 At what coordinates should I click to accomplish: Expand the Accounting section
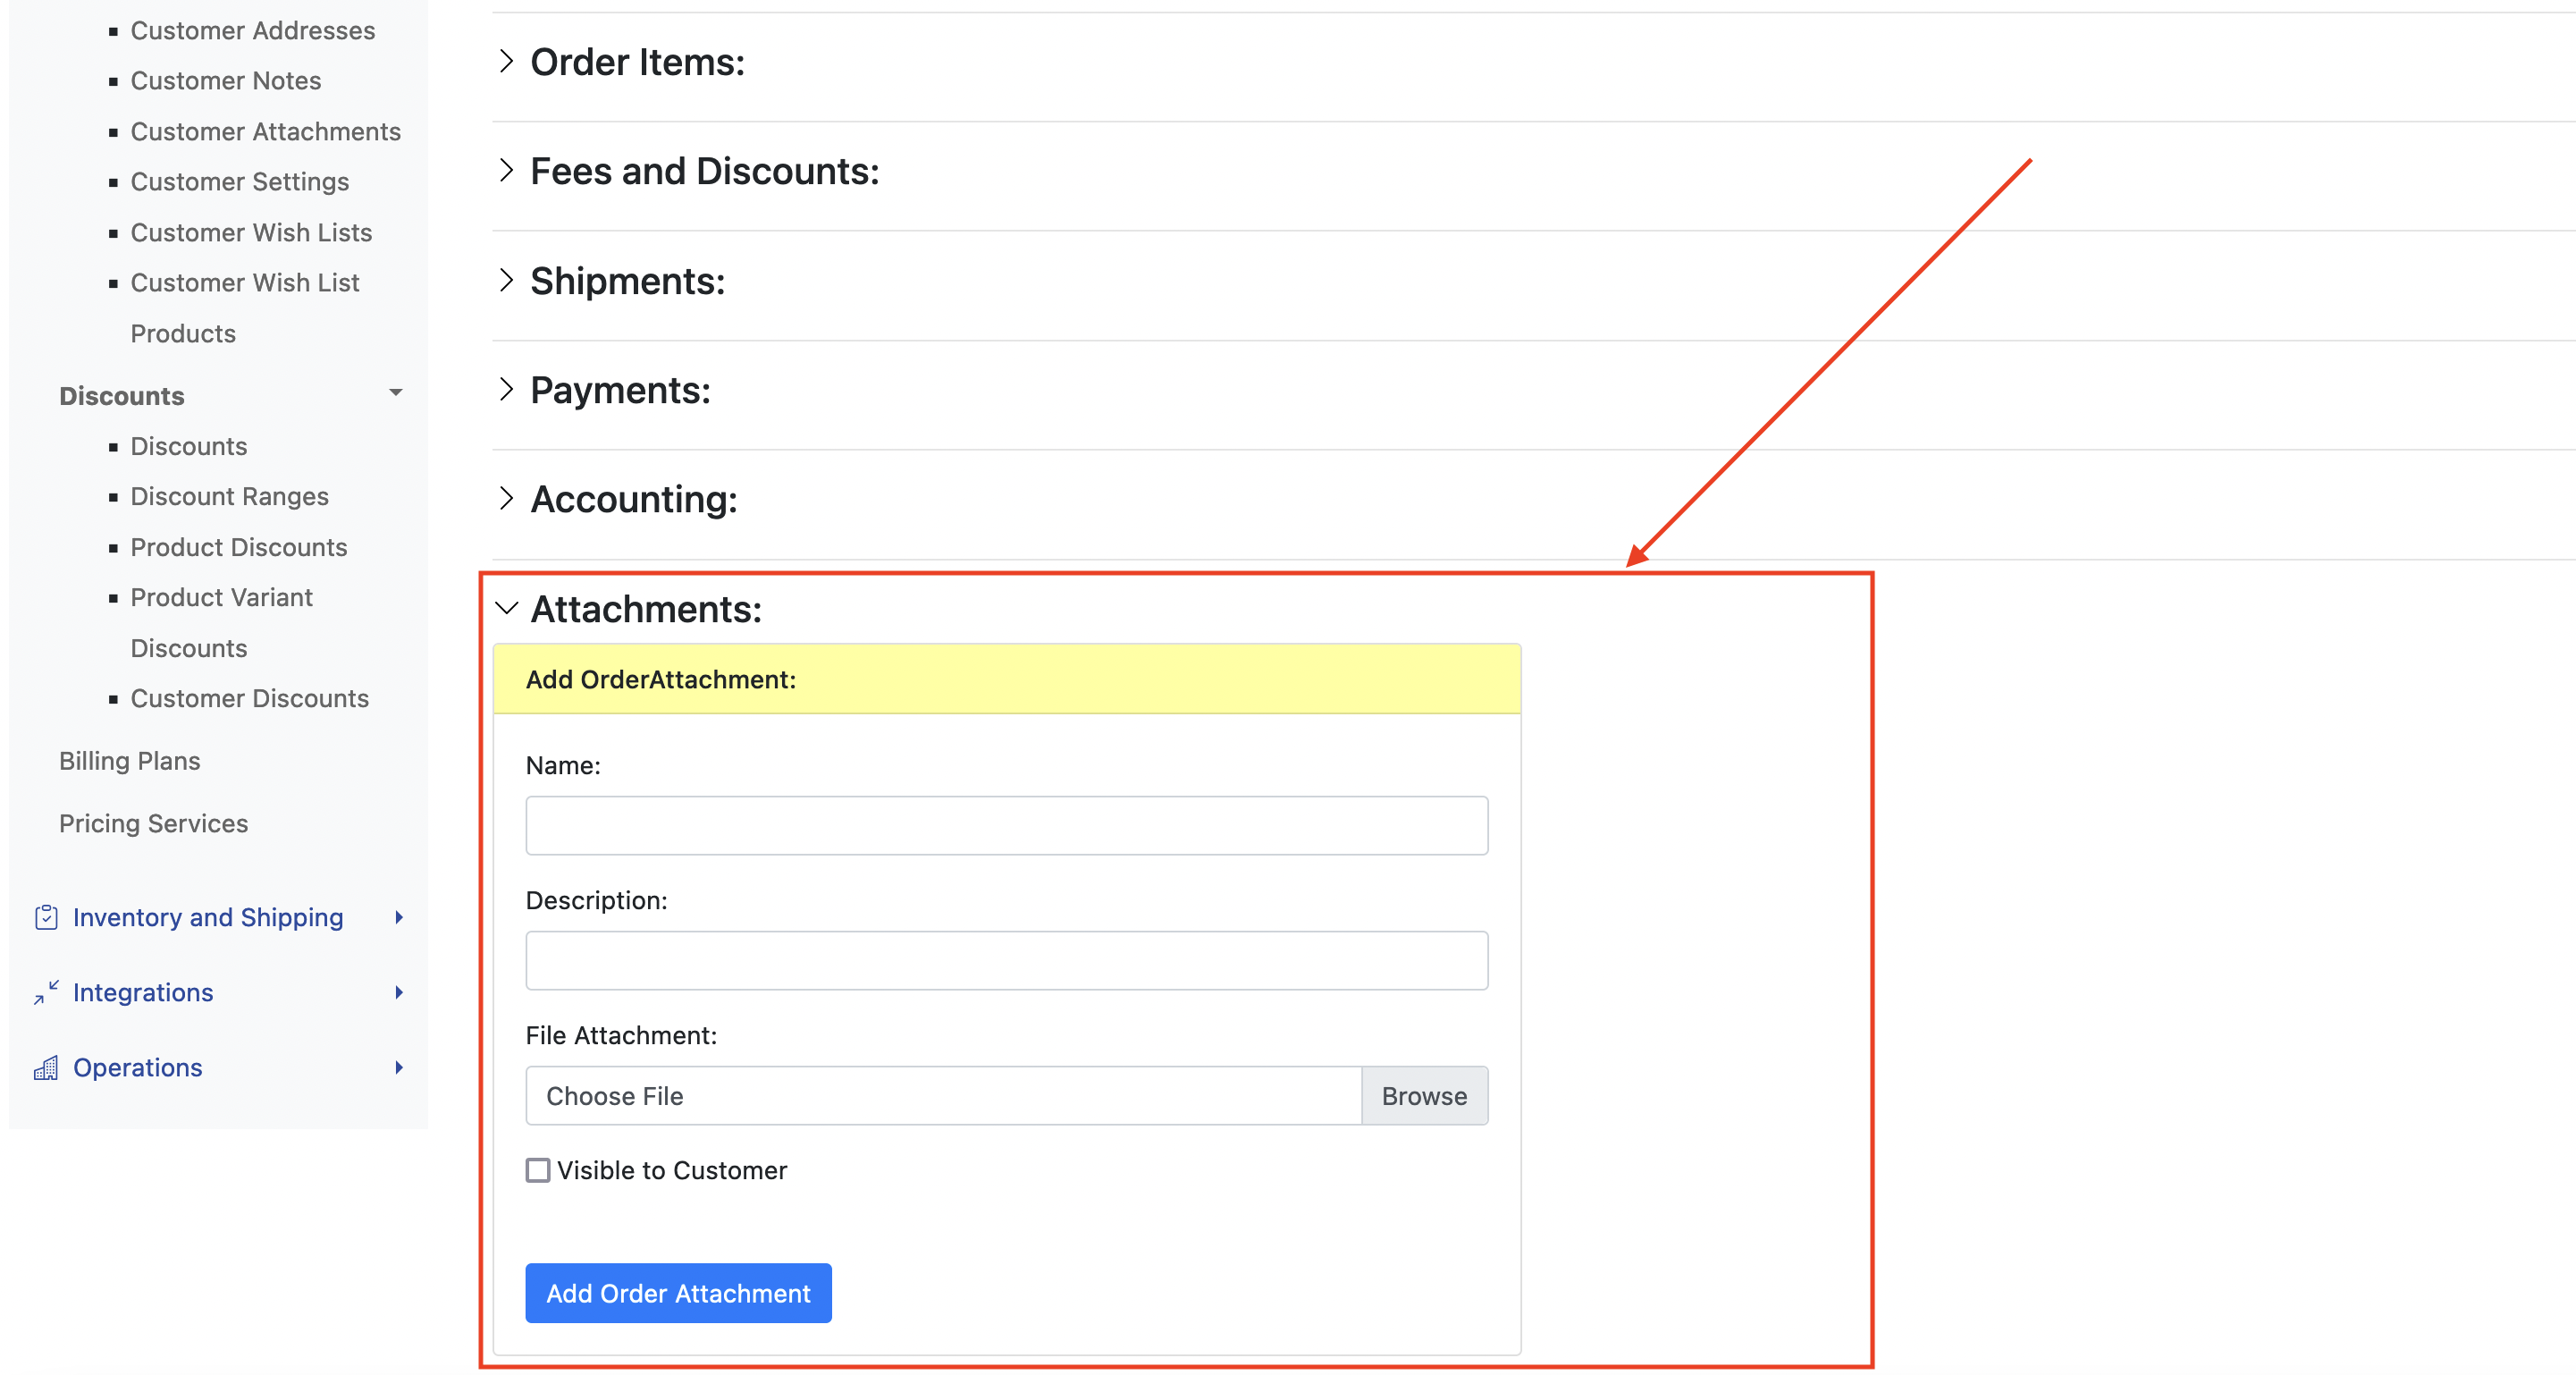tap(507, 499)
